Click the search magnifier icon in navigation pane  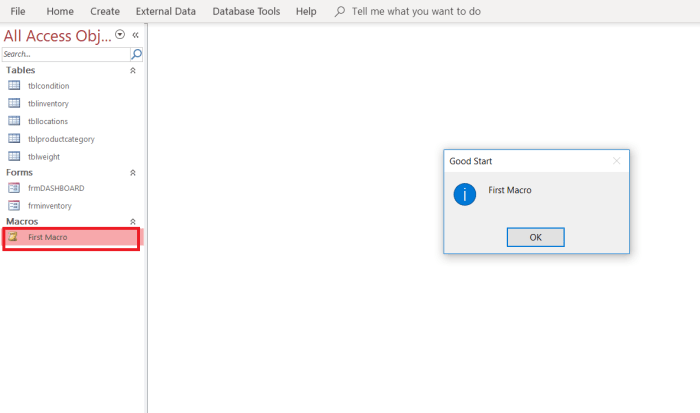(x=136, y=54)
